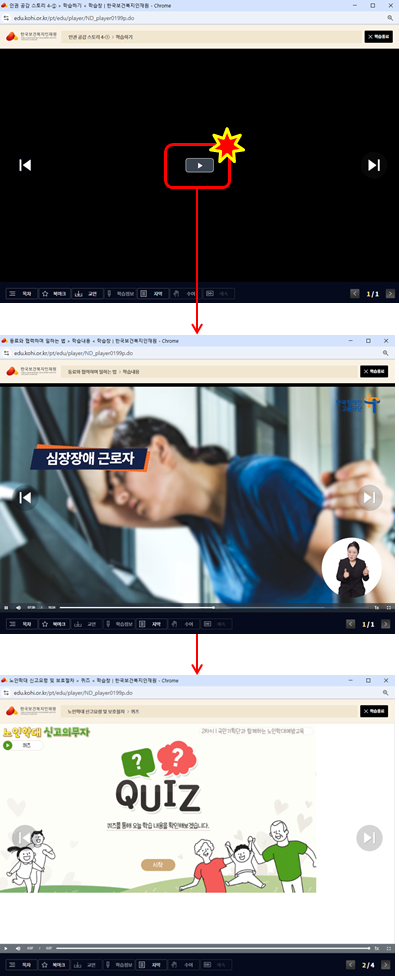Click the 퀴즈 breadcrumb in the bottom window header

pyautogui.click(x=136, y=711)
